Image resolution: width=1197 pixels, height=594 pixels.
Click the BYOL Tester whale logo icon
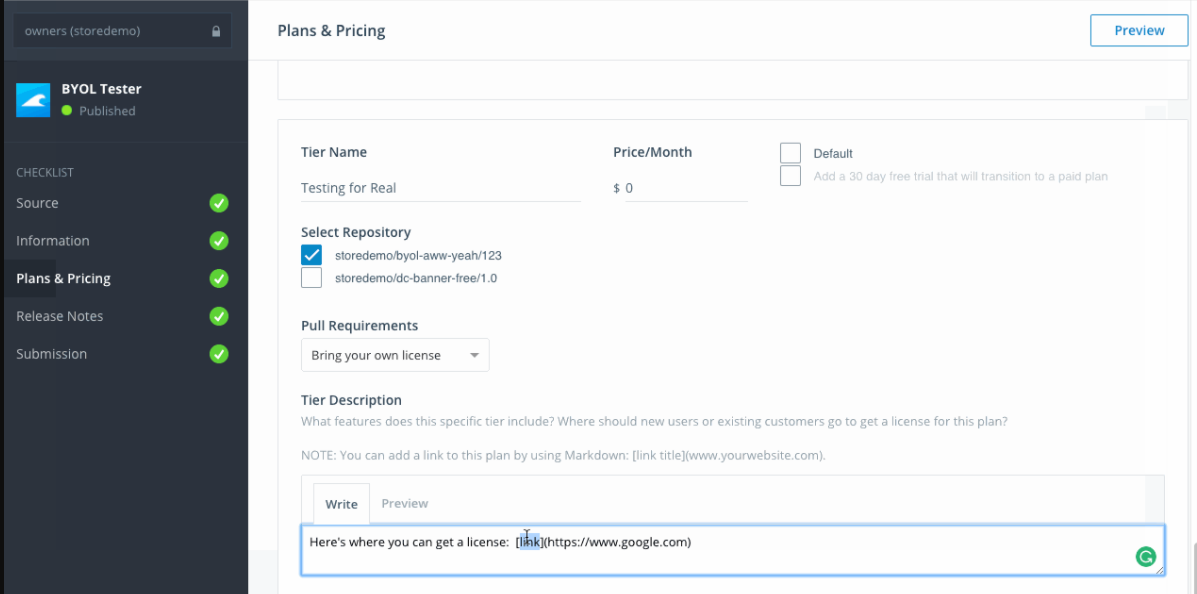click(x=33, y=99)
